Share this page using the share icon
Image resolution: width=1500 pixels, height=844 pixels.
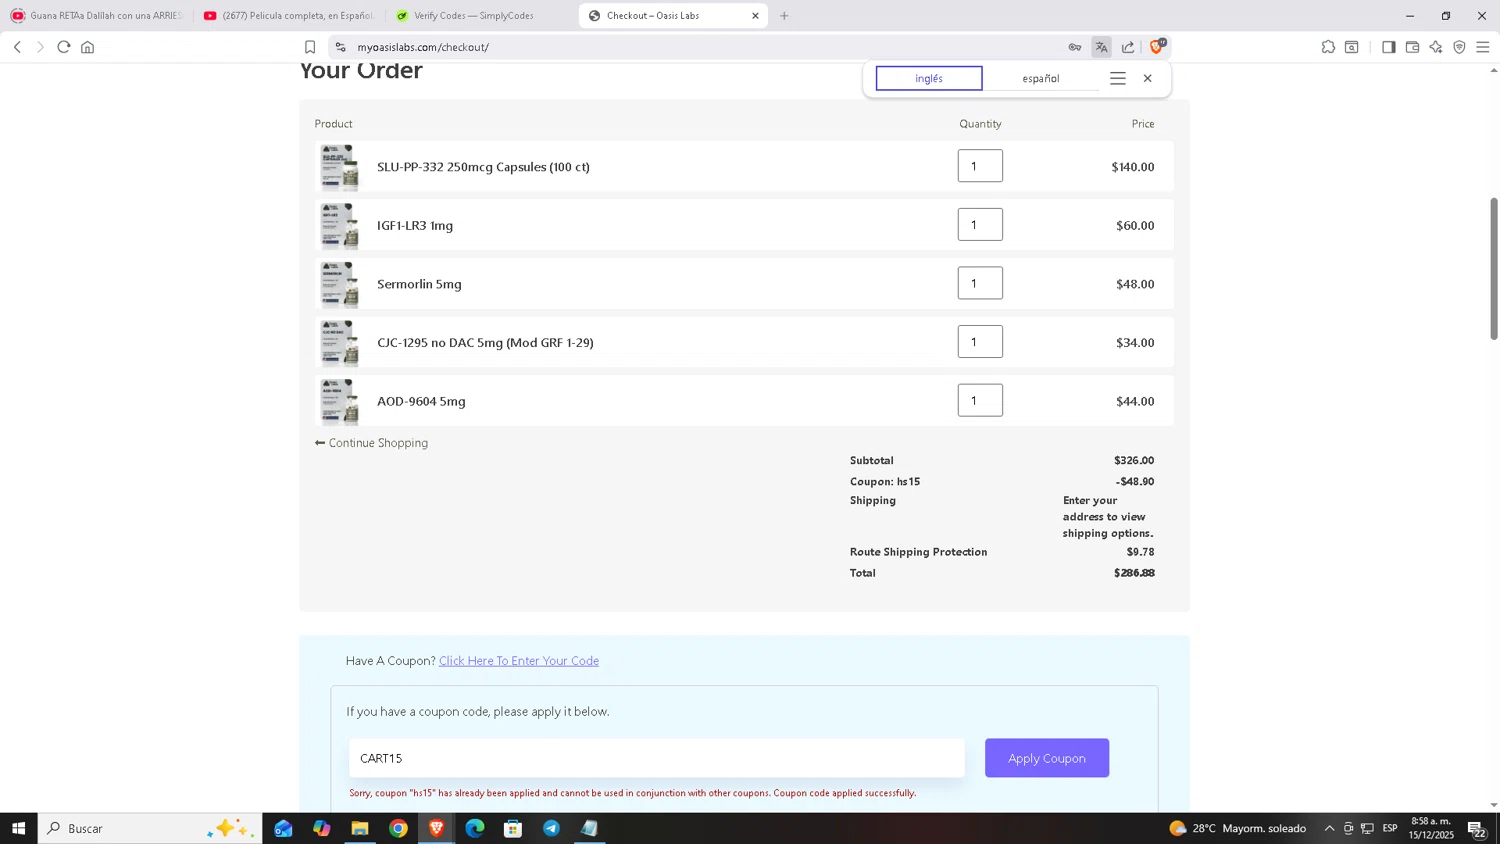[1128, 47]
